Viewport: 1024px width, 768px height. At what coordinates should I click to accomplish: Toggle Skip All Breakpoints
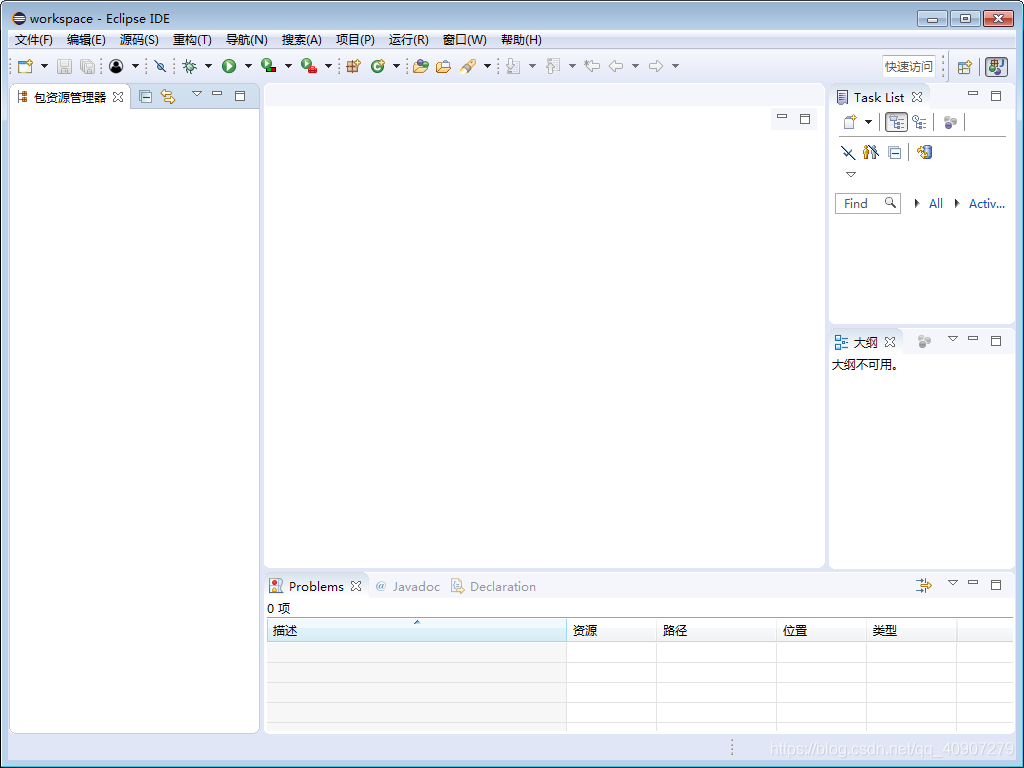click(160, 66)
